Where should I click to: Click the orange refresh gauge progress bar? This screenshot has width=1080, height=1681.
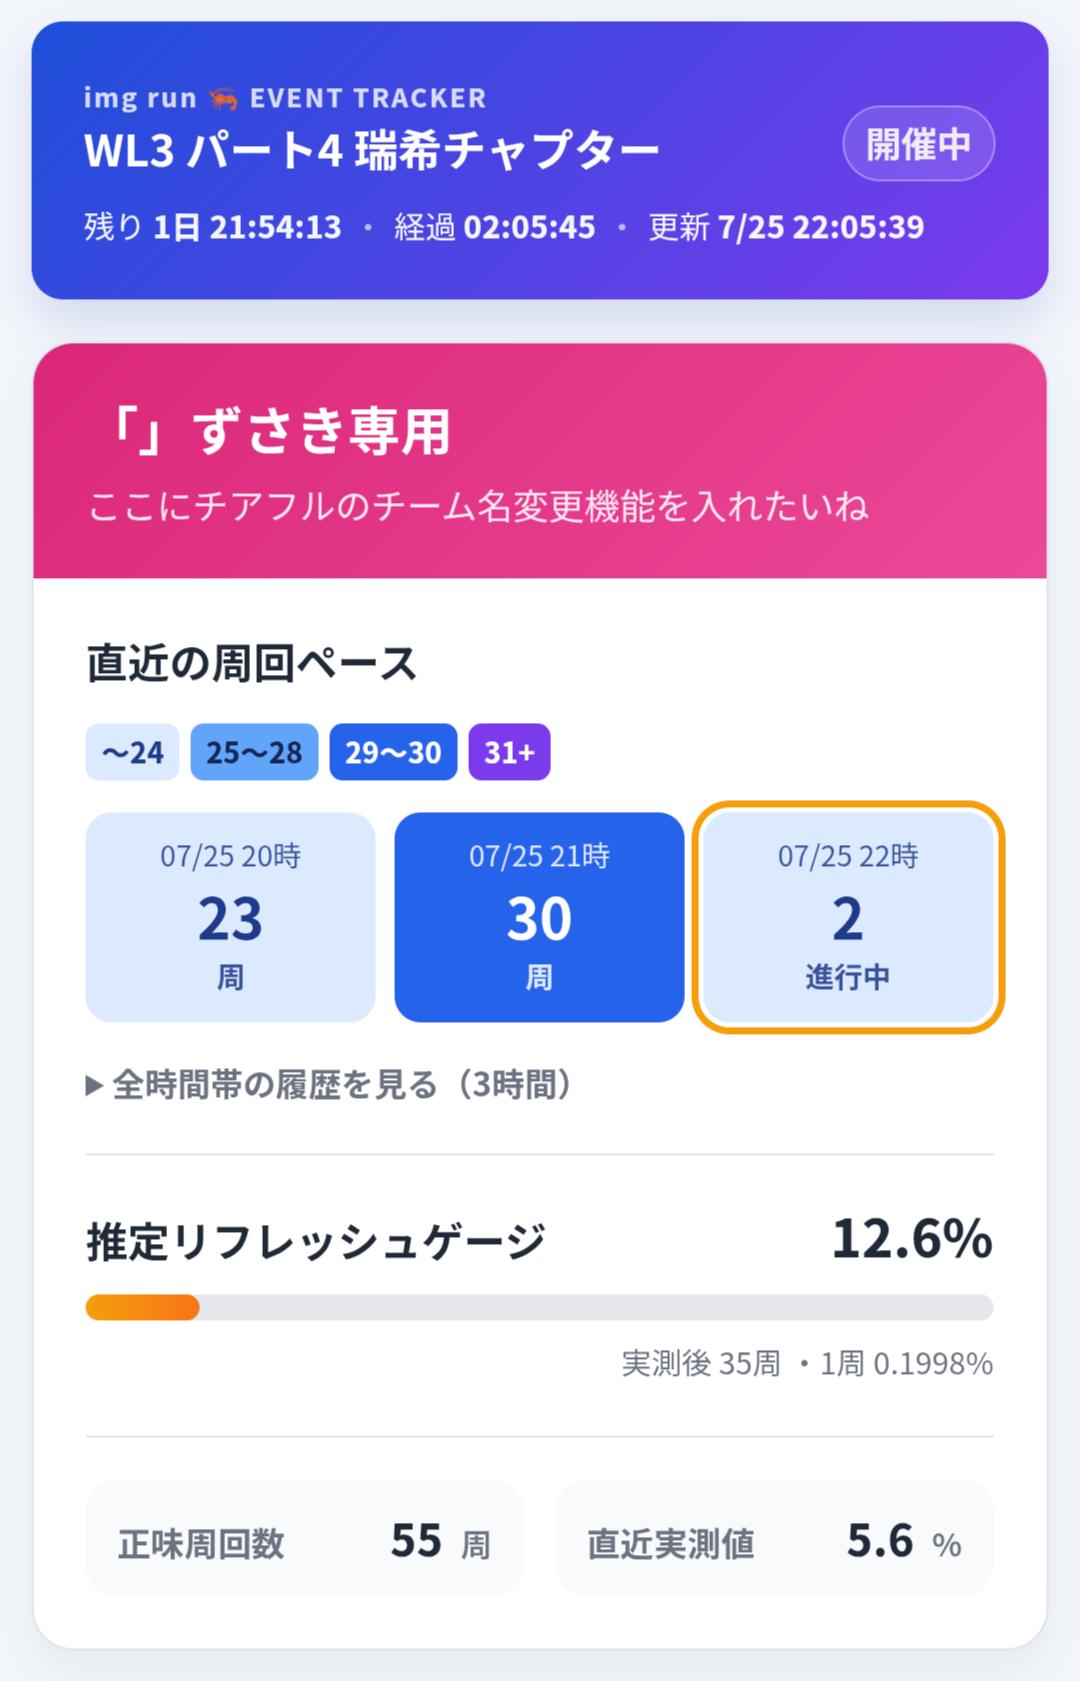pos(539,1307)
